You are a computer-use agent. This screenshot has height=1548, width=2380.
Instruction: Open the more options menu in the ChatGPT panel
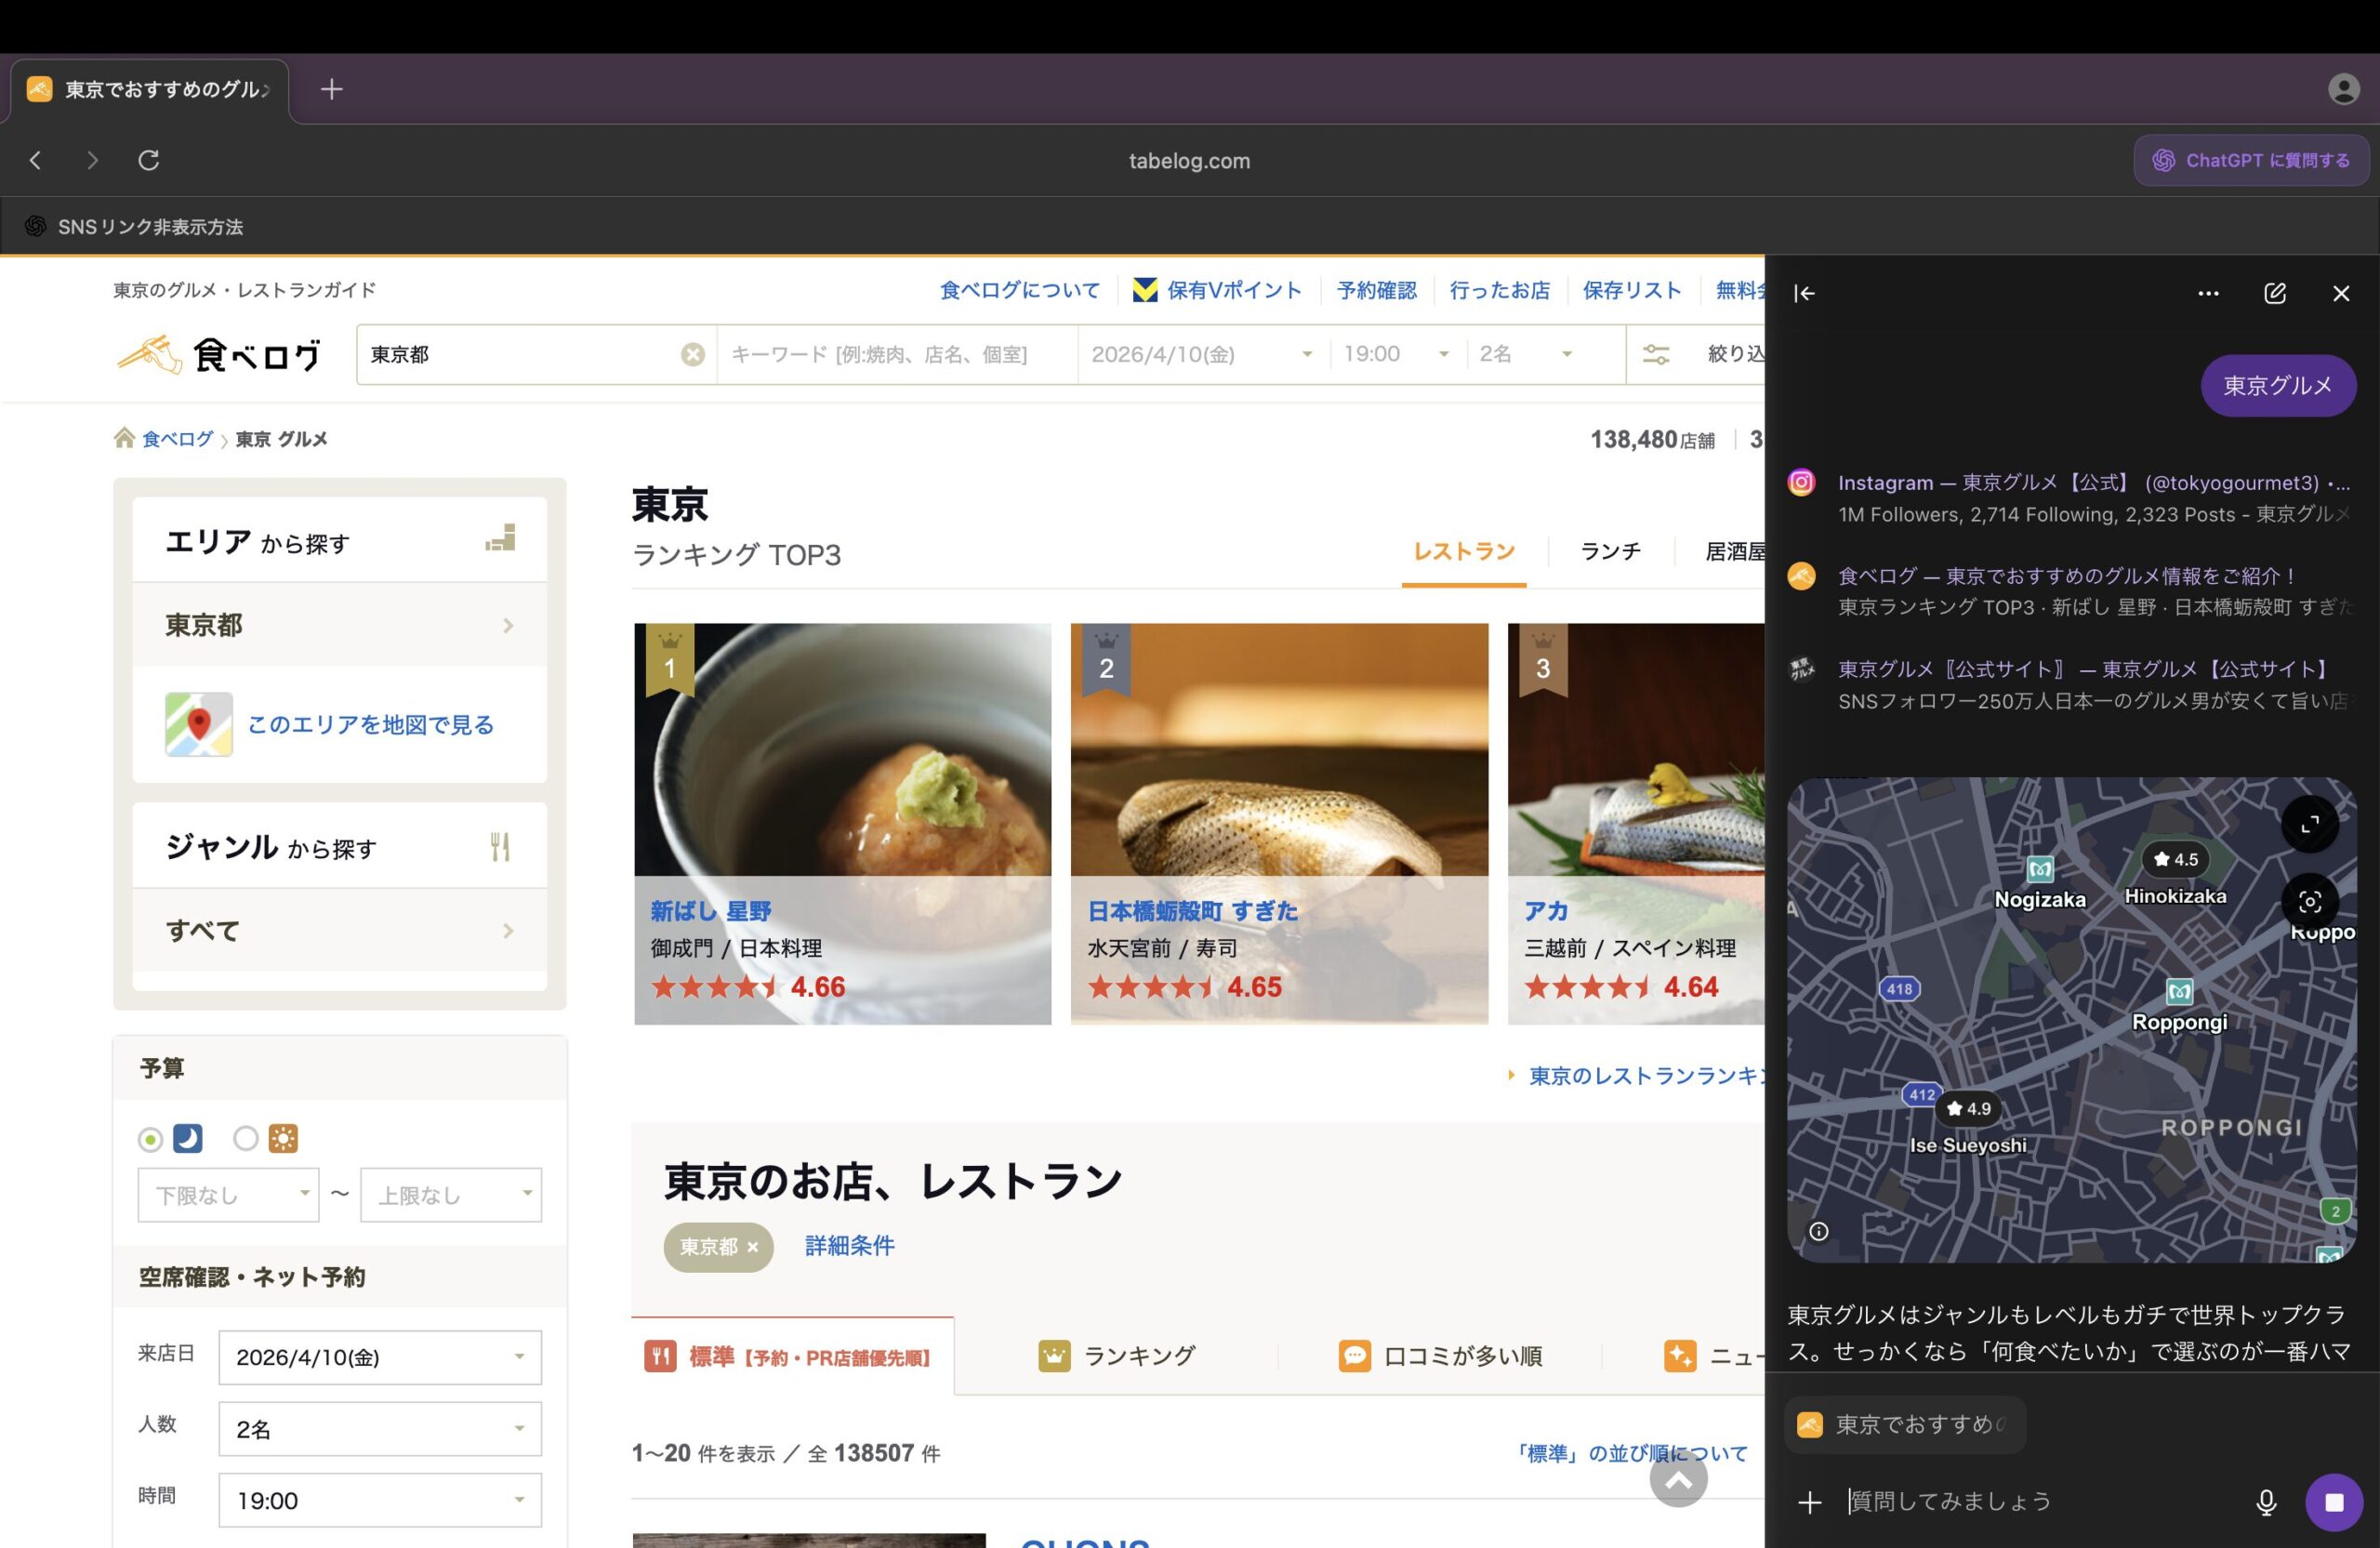[x=2209, y=293]
